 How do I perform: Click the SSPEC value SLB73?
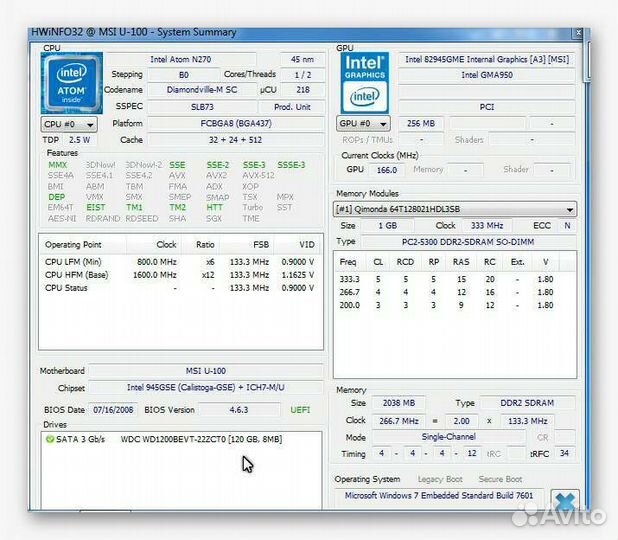[x=202, y=107]
